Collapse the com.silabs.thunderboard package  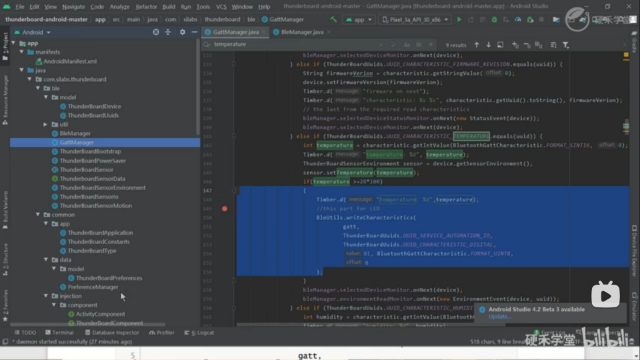point(30,79)
